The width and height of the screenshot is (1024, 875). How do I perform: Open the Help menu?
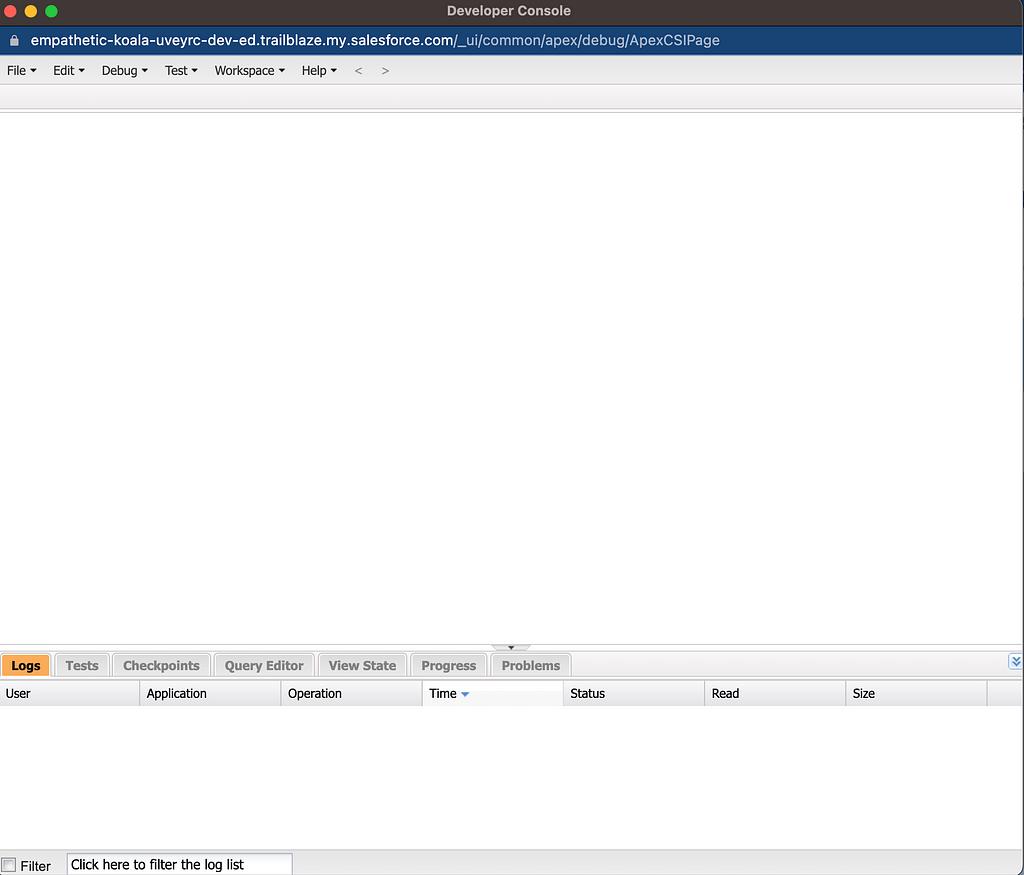coord(319,71)
